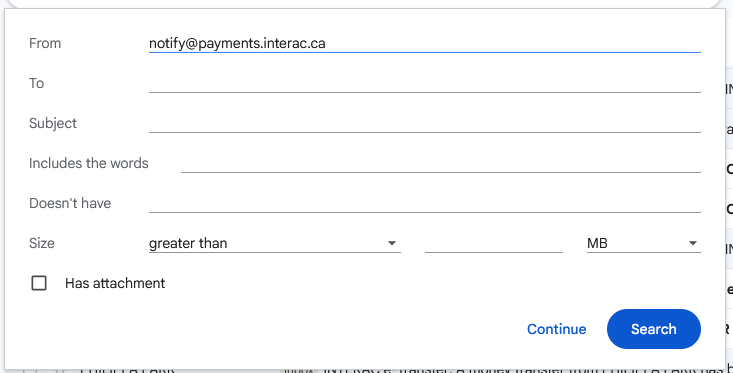Click the Subject label
This screenshot has width=733, height=373.
(53, 123)
